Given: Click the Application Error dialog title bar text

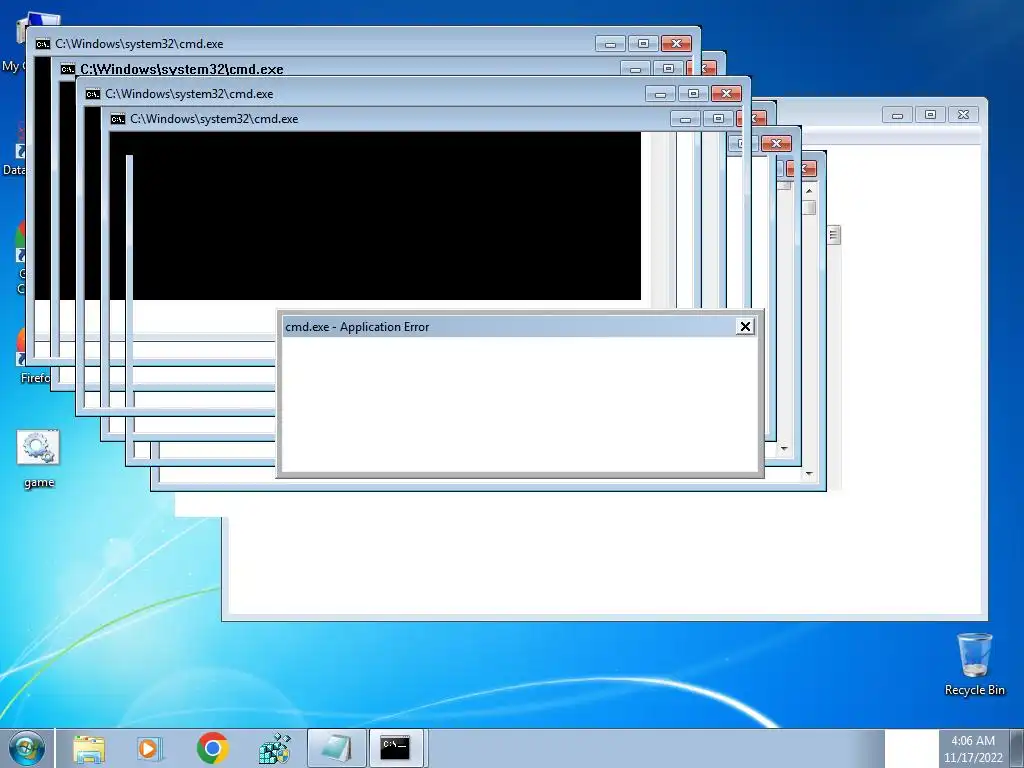Looking at the screenshot, I should (x=357, y=327).
